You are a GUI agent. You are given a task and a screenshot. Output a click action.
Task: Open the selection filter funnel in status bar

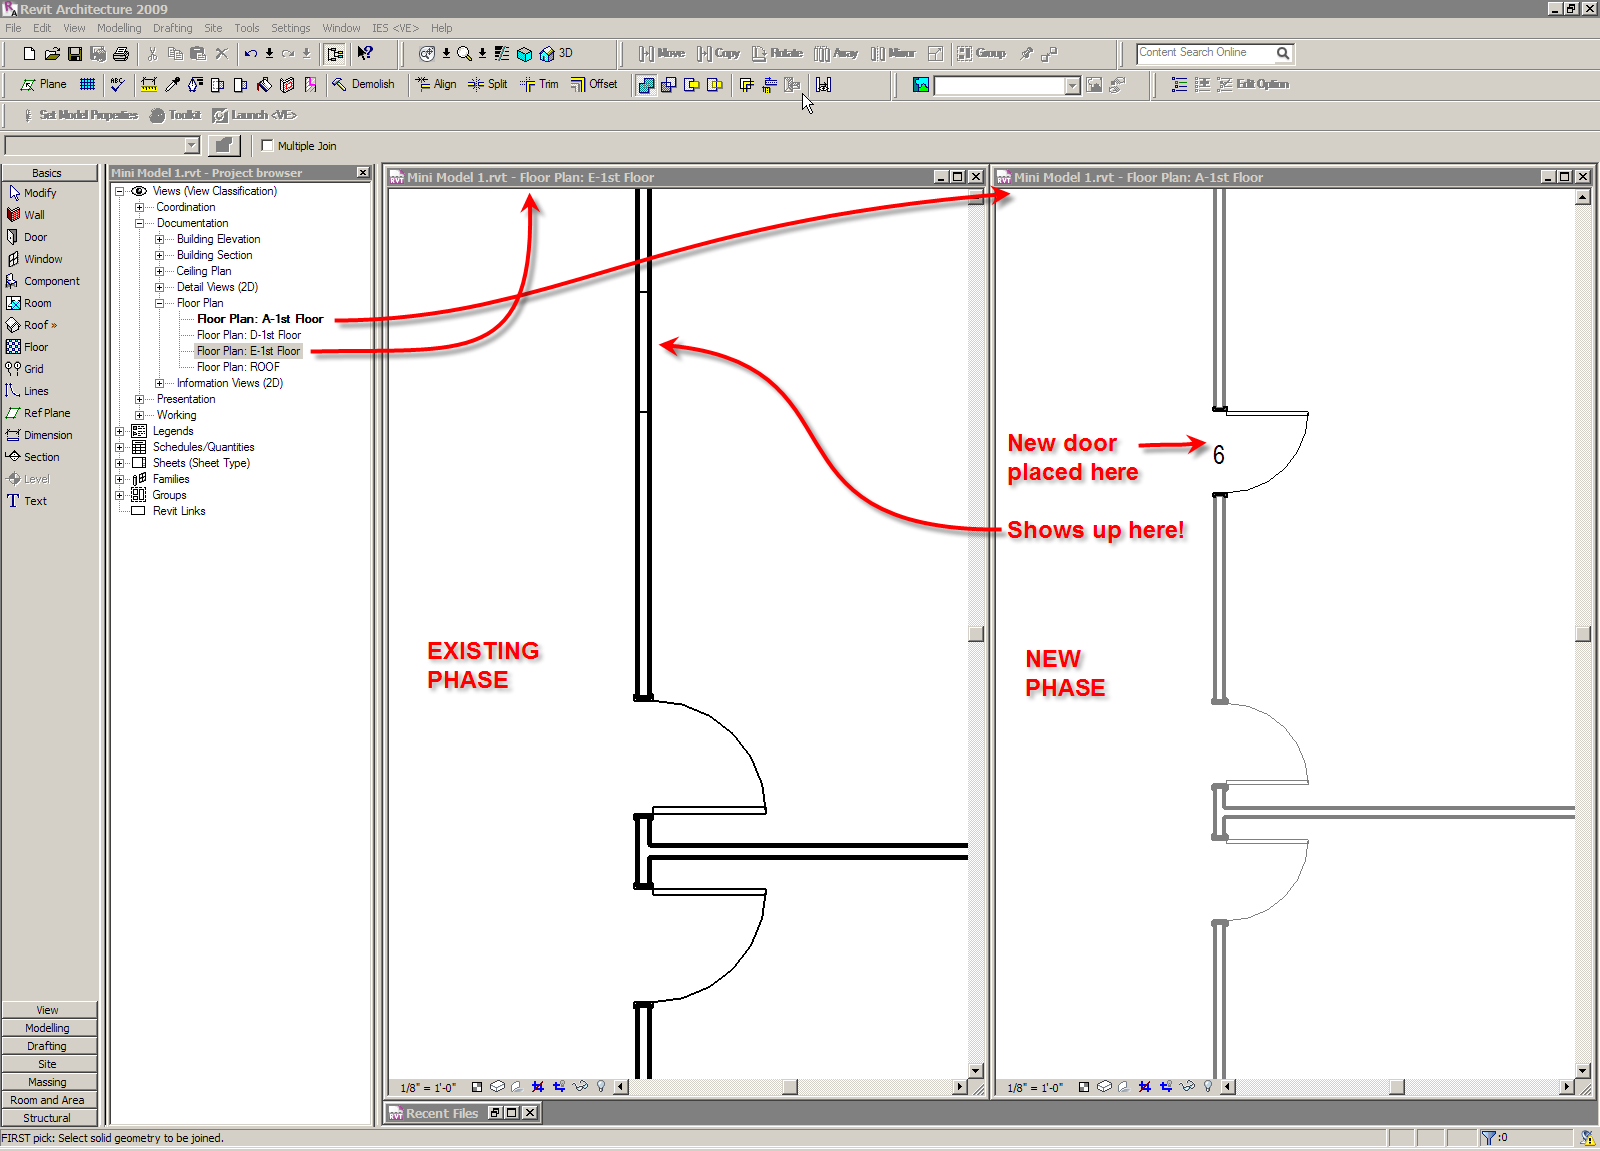coord(1488,1138)
